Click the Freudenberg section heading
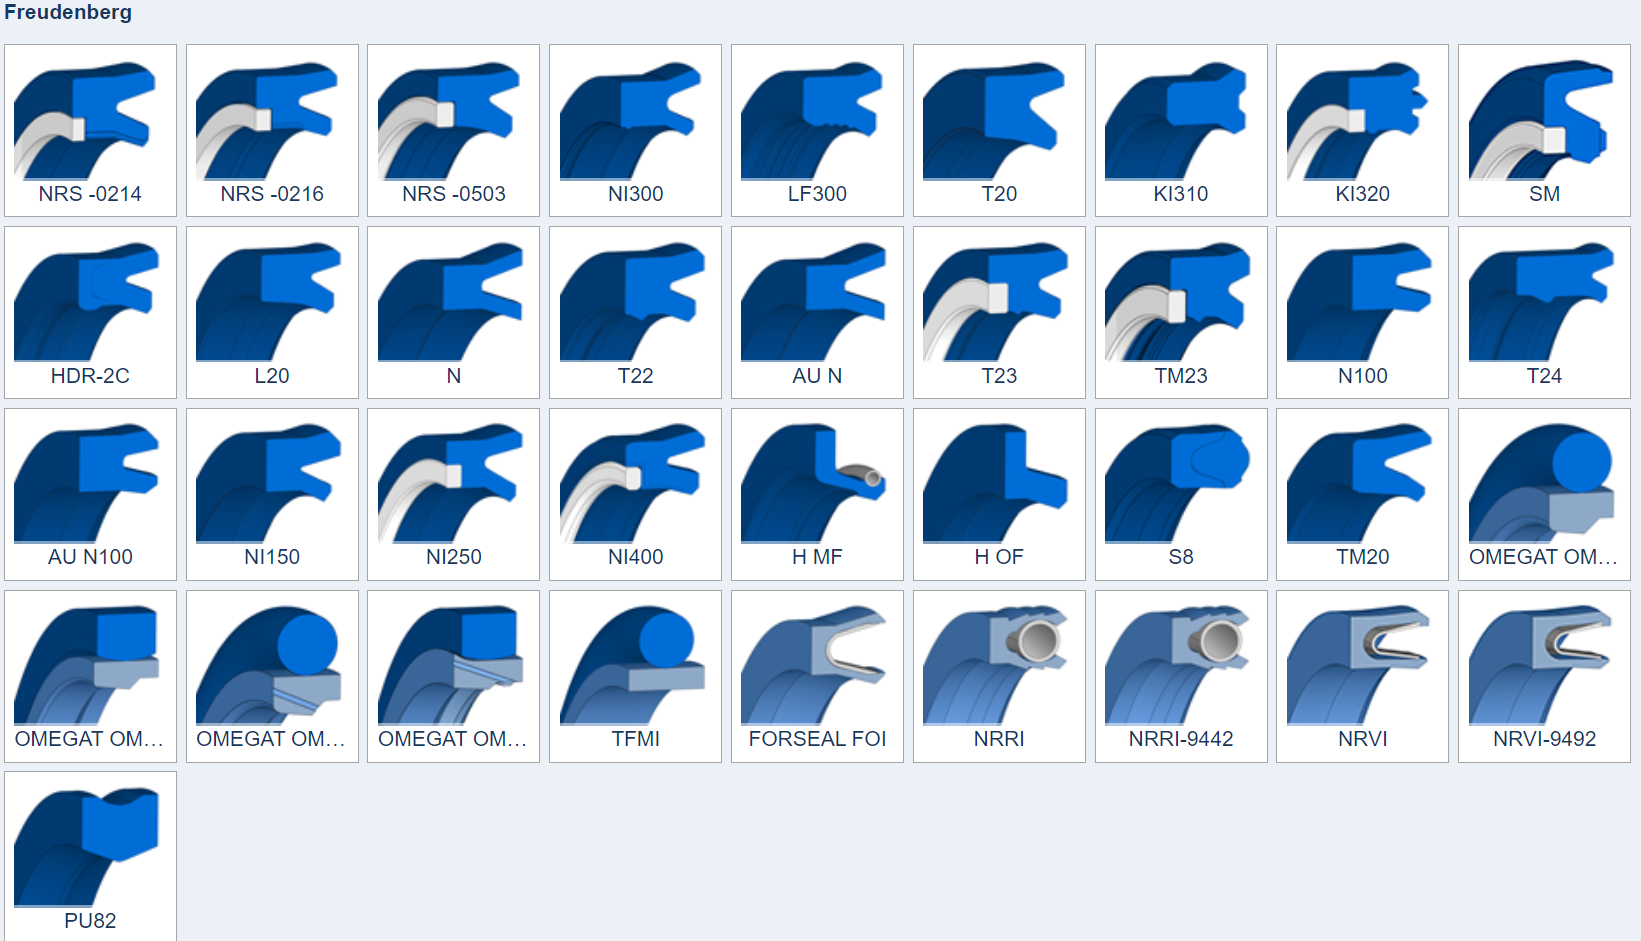Image resolution: width=1641 pixels, height=941 pixels. coord(68,13)
